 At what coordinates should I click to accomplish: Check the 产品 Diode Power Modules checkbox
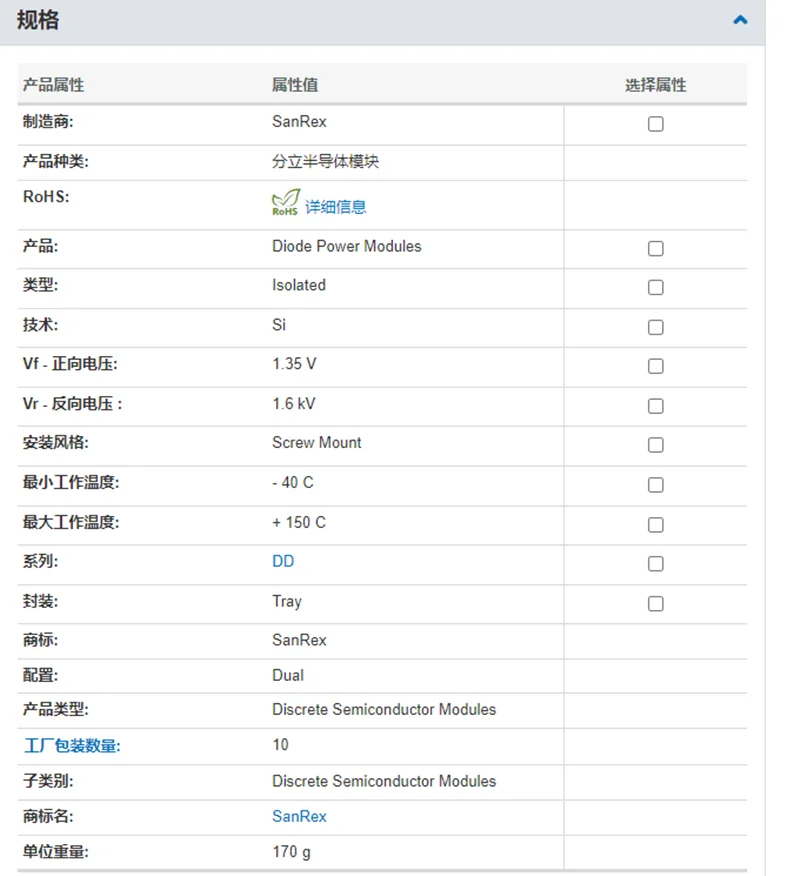[655, 249]
